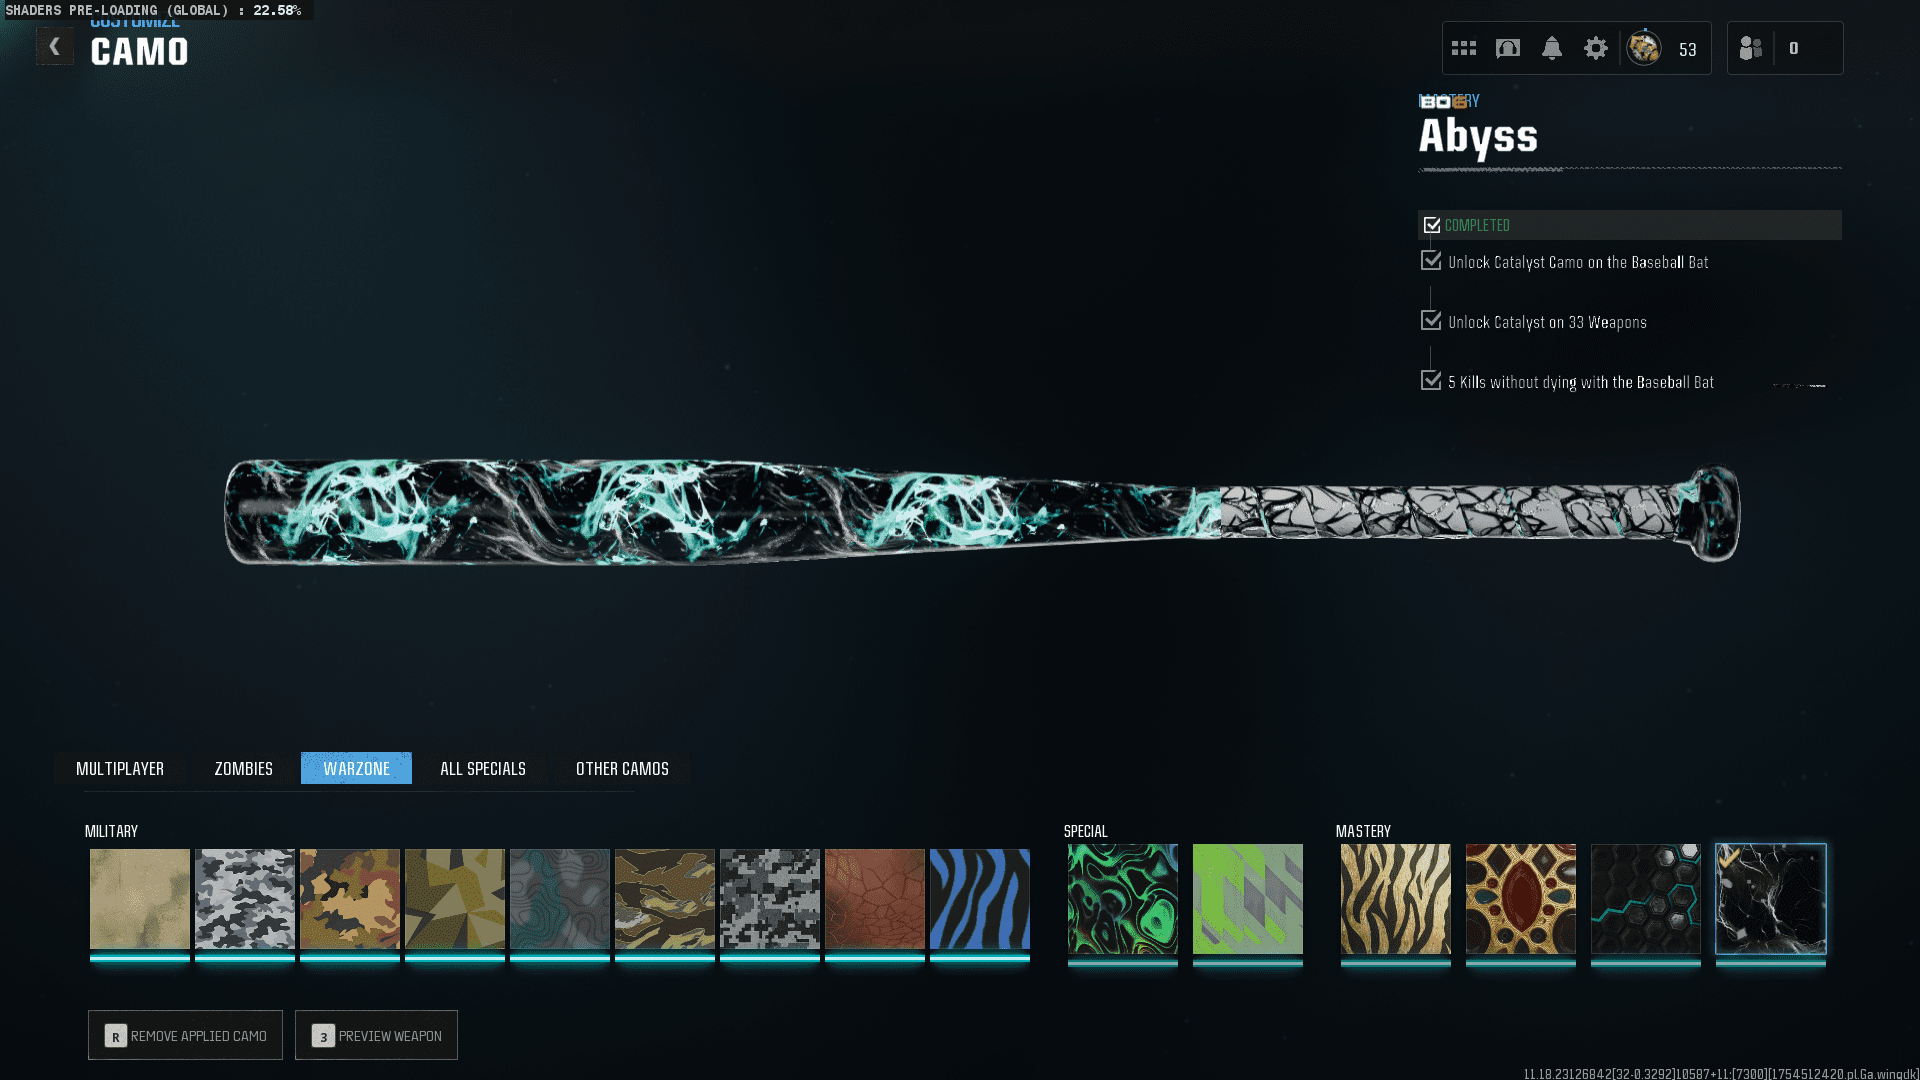Screen dimensions: 1920x1080
Task: Click Preview Weapon button
Action: point(376,1035)
